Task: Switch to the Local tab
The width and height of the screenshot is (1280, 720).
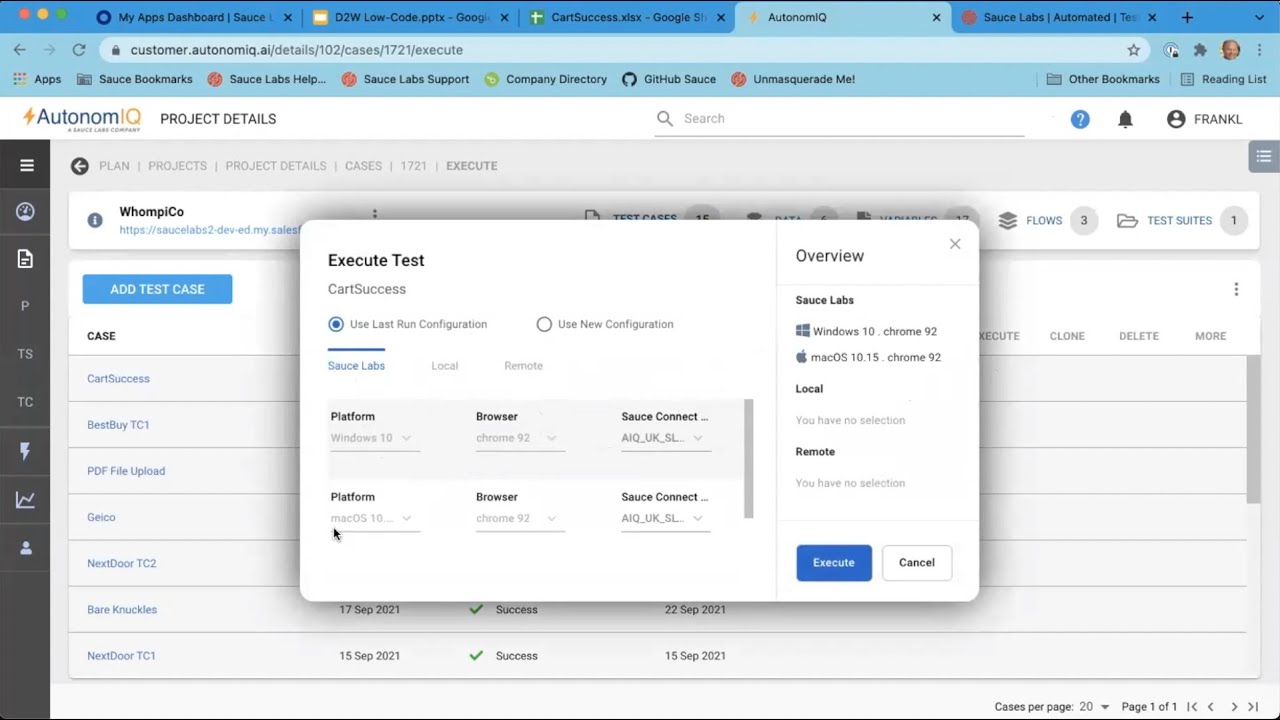Action: [x=444, y=366]
